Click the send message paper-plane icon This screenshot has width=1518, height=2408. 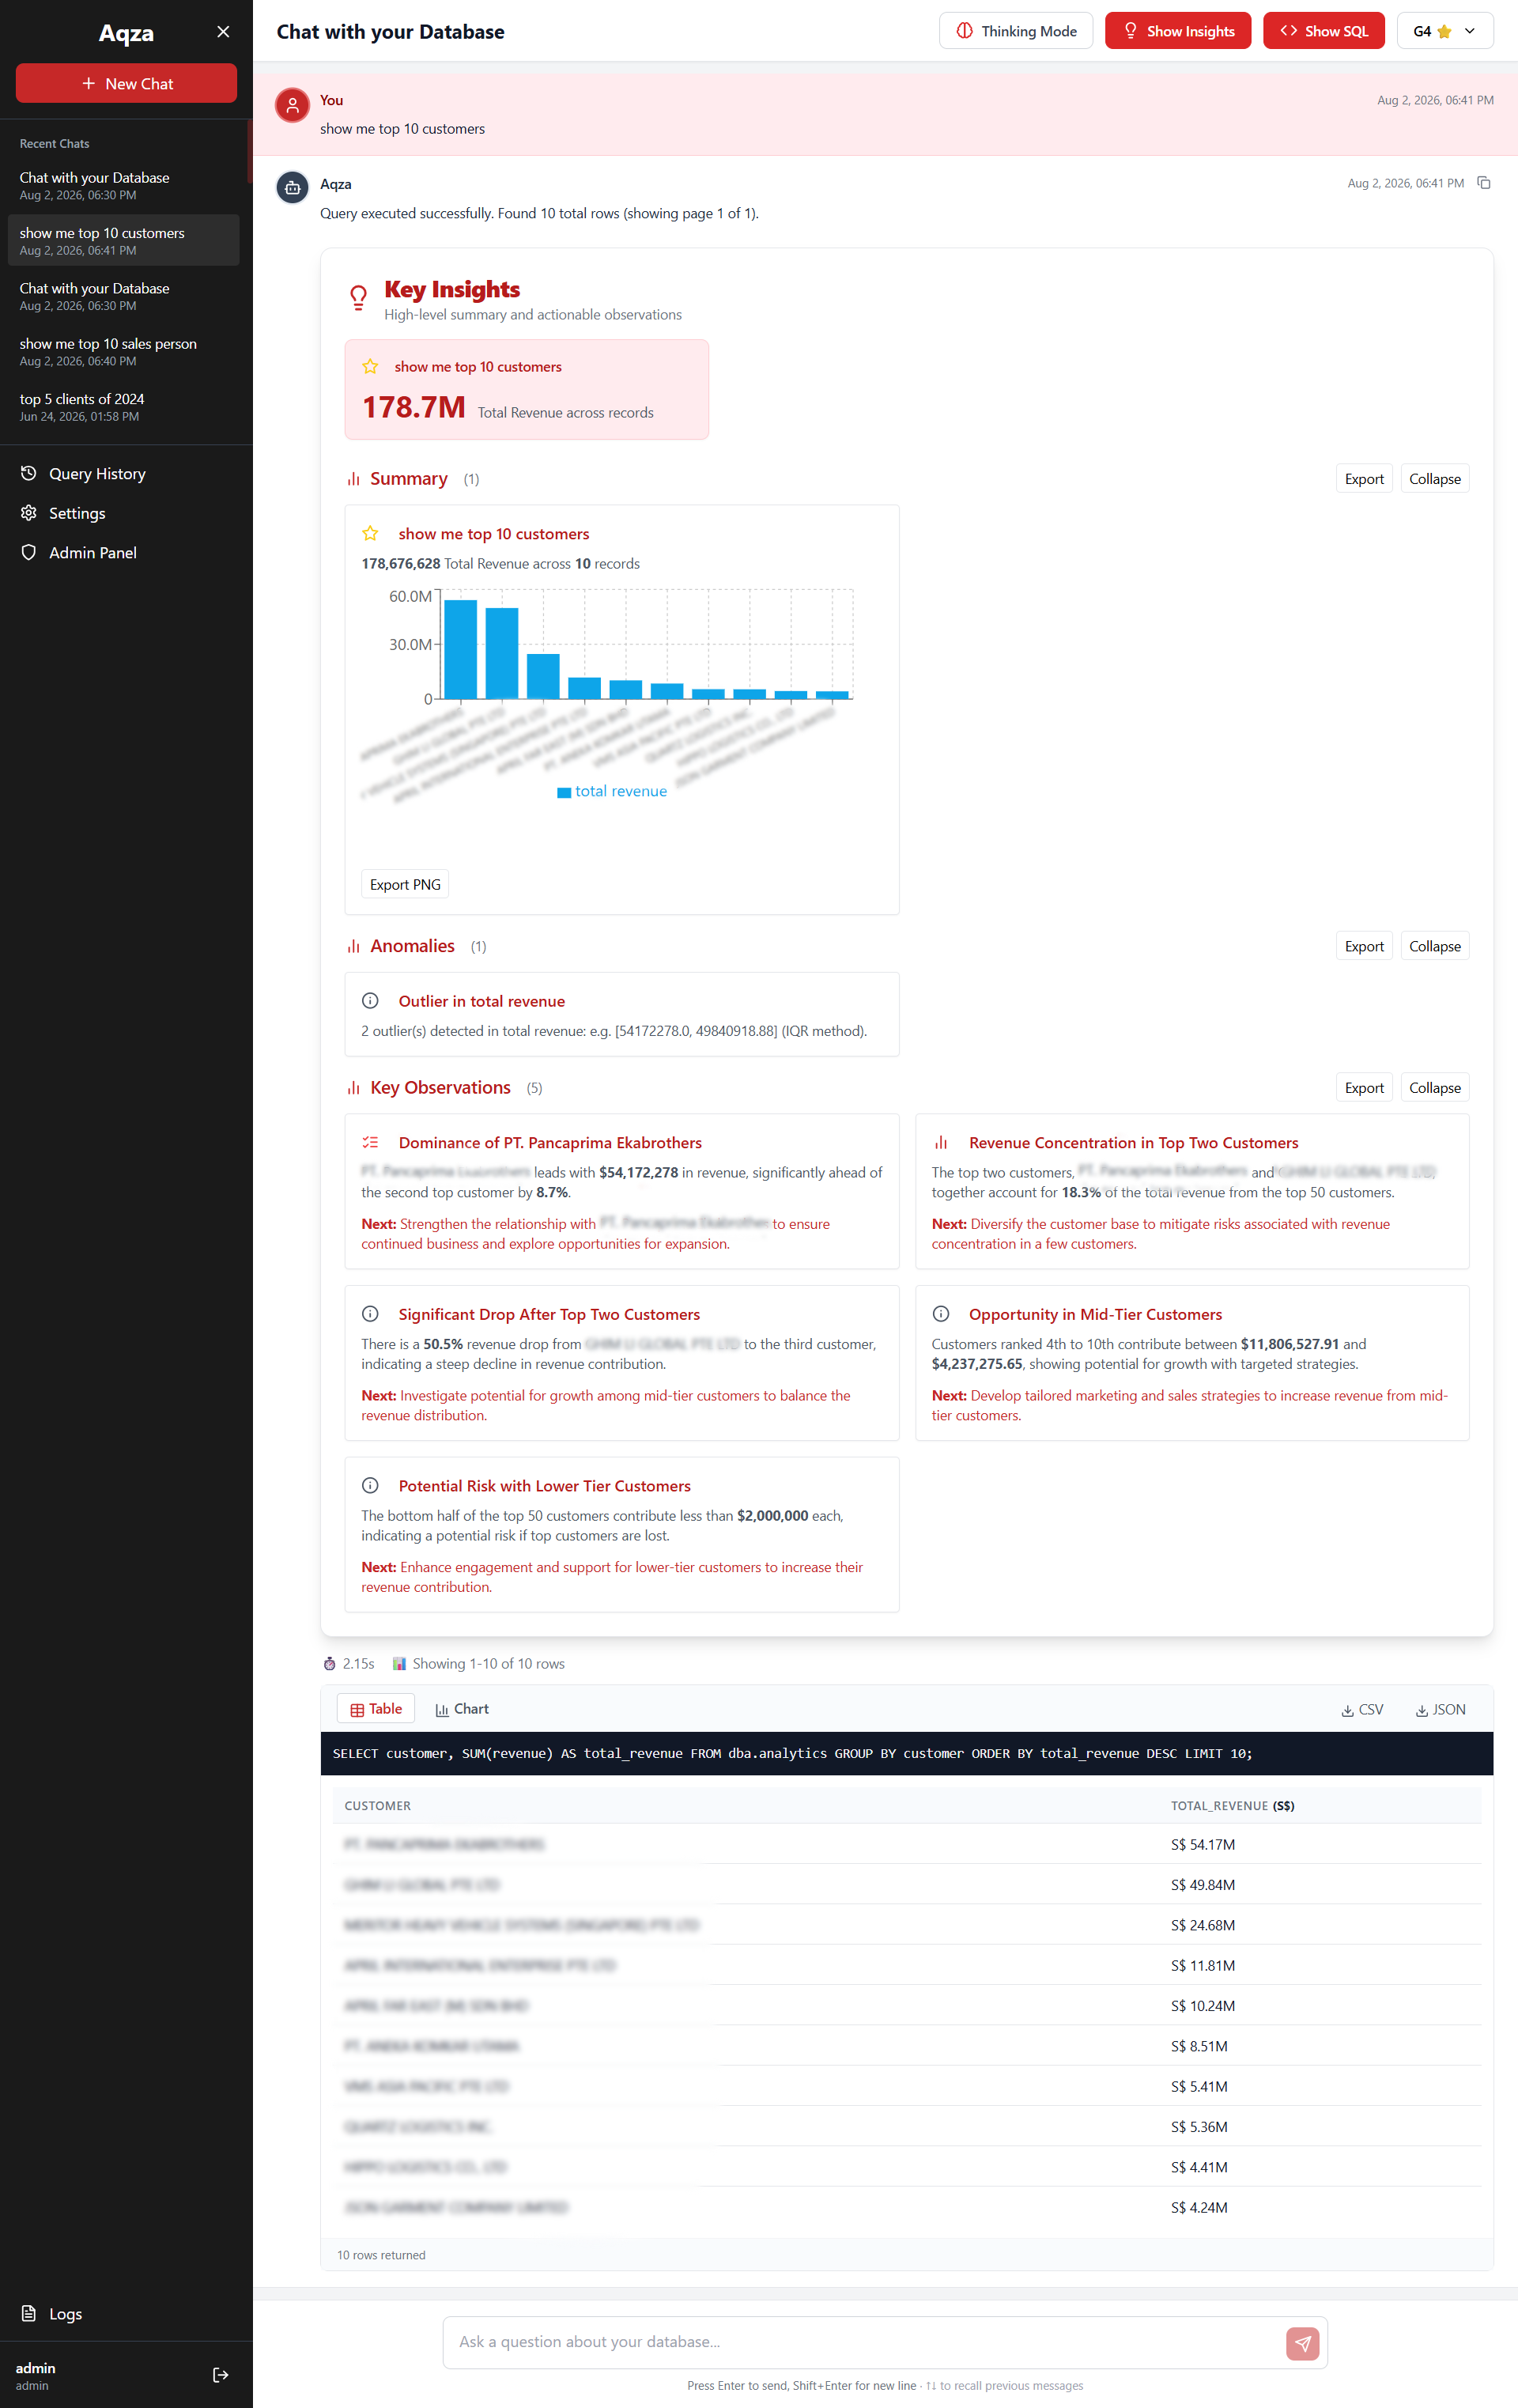pos(1302,2343)
